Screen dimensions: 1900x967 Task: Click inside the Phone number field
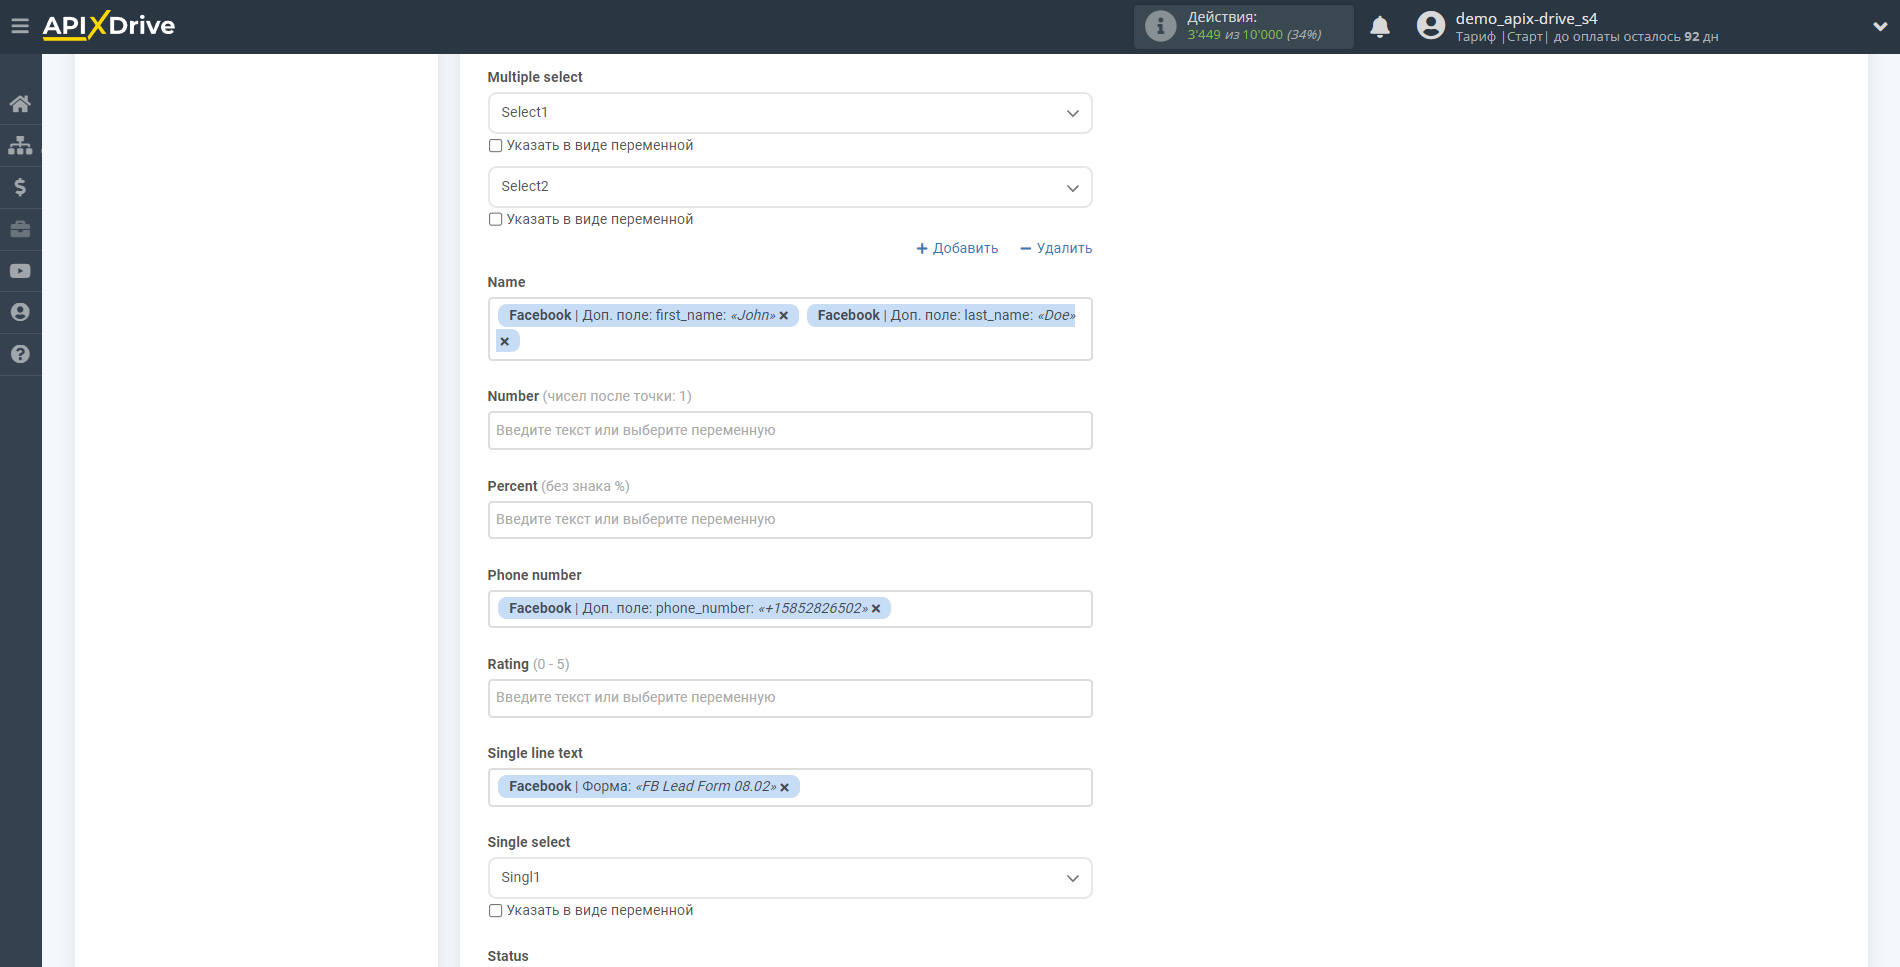coord(790,609)
